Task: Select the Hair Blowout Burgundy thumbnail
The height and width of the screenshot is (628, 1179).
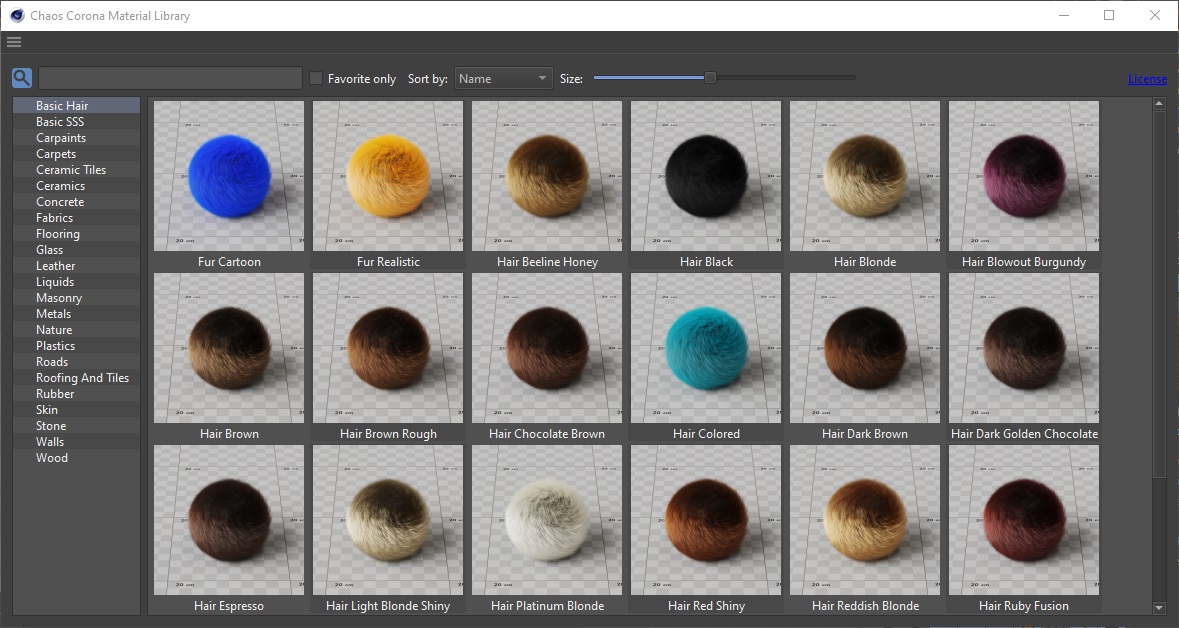Action: pos(1024,176)
